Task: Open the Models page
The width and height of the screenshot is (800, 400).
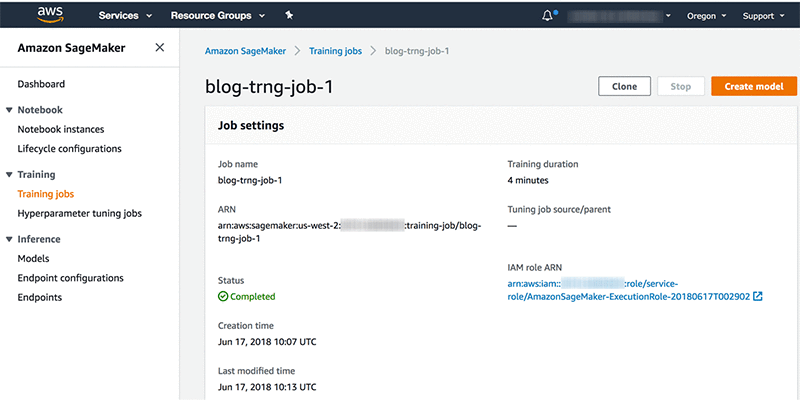Action: click(x=33, y=259)
